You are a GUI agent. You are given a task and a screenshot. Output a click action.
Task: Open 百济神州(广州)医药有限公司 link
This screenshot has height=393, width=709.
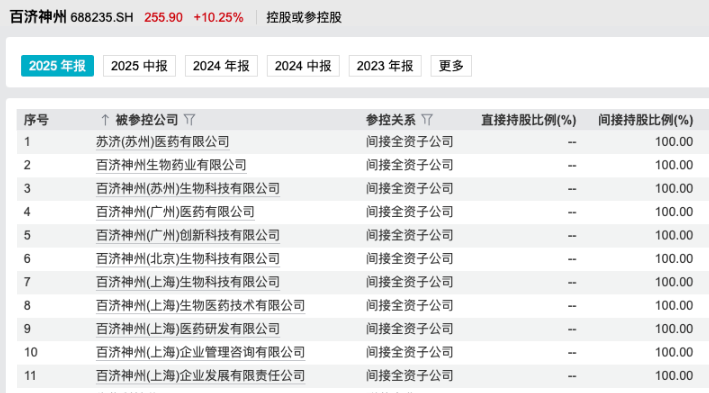point(175,212)
